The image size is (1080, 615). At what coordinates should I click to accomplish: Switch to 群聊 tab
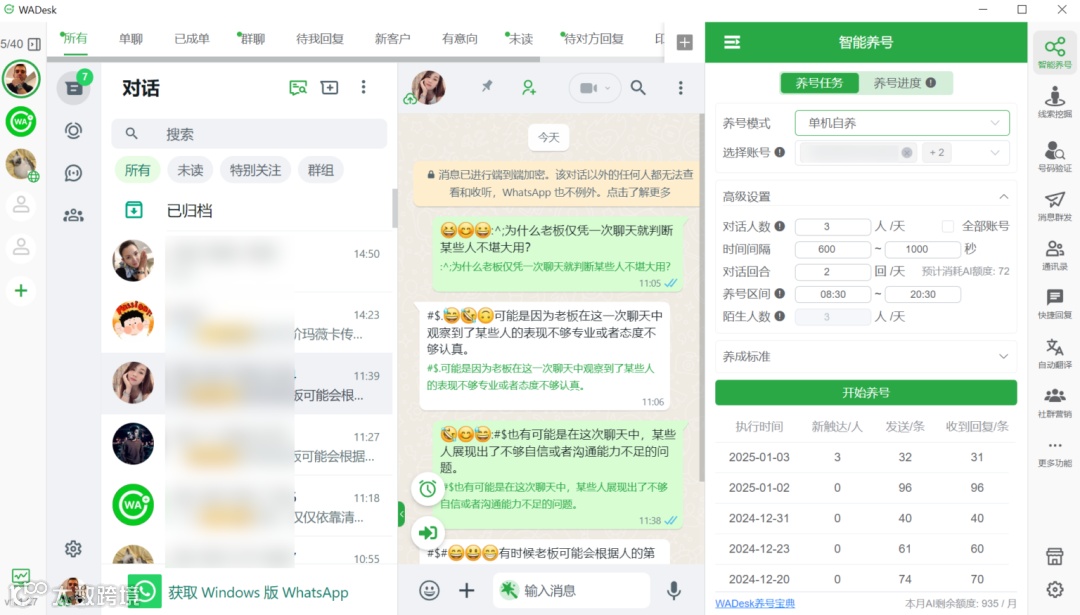pos(252,39)
